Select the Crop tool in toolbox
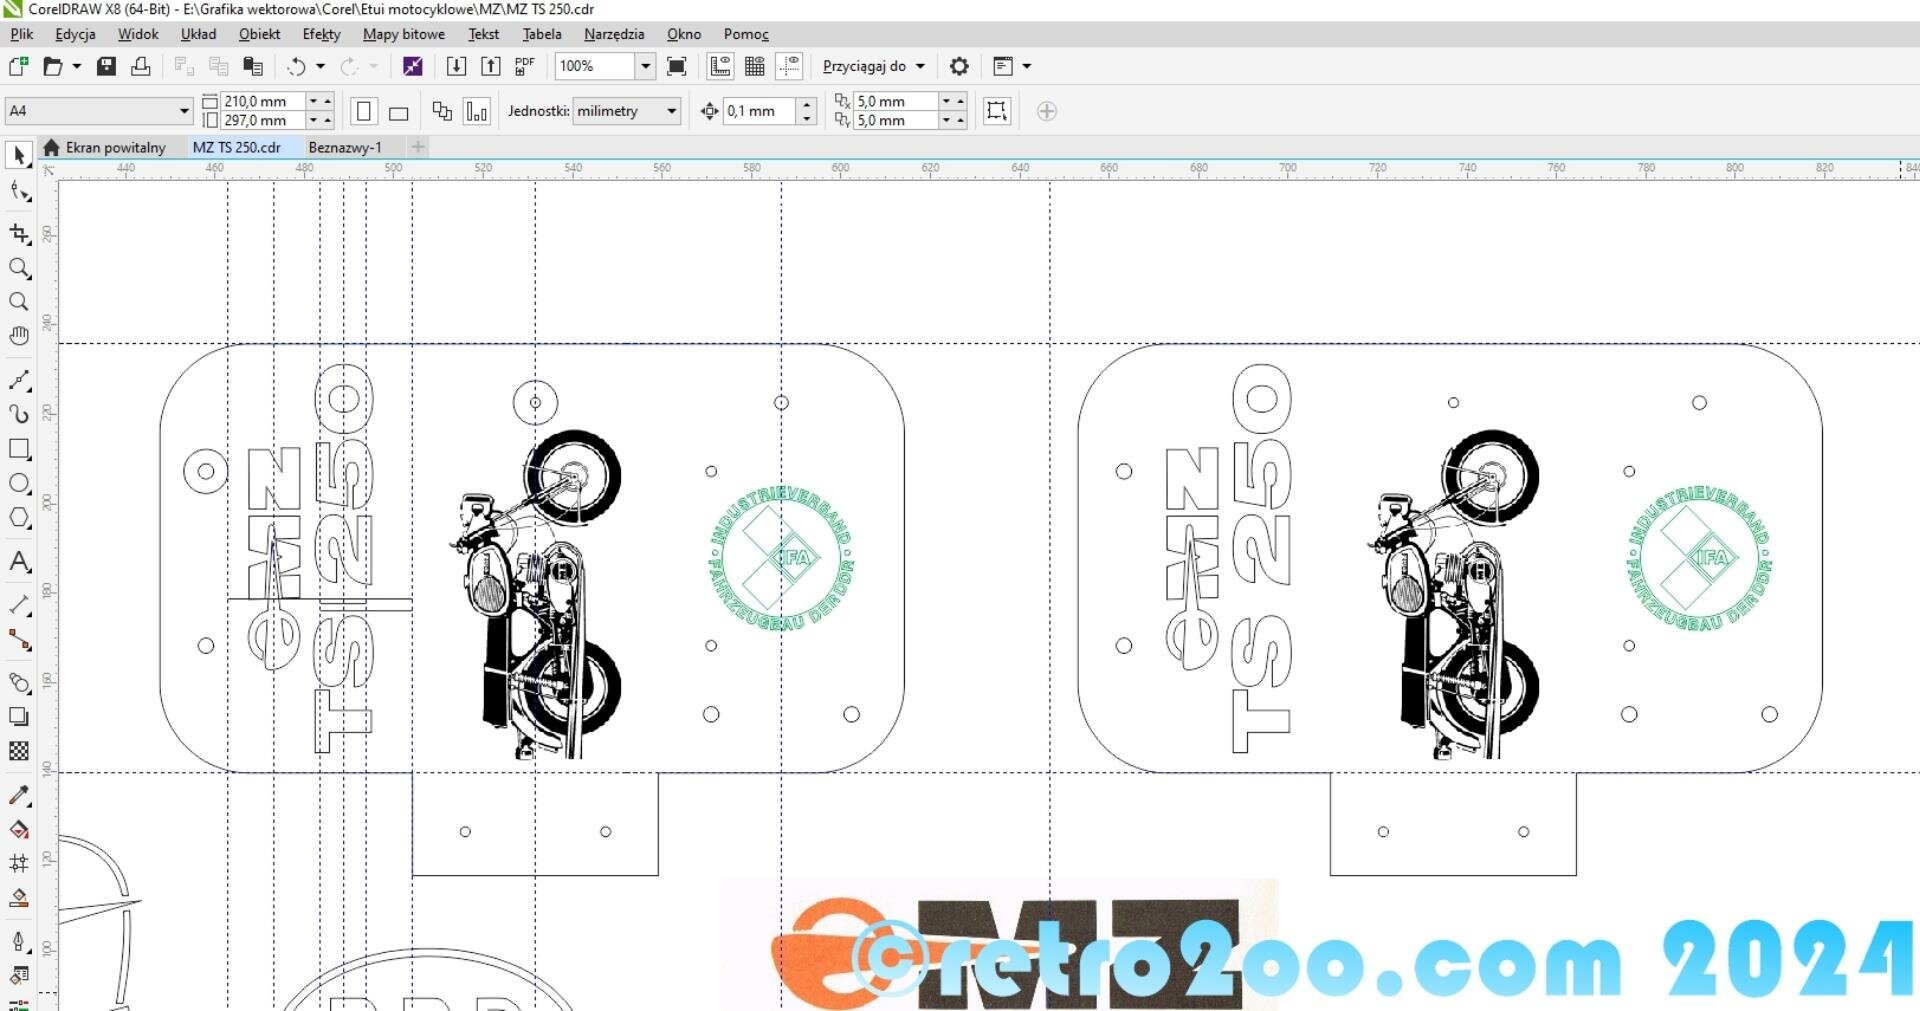The height and width of the screenshot is (1011, 1920). [19, 233]
